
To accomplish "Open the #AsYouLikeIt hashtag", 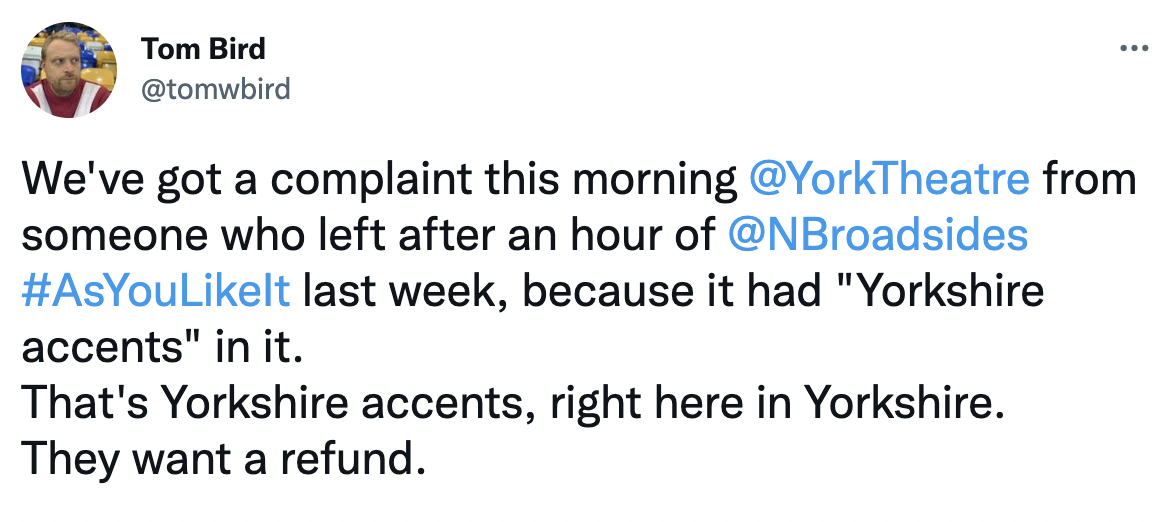I will click(155, 292).
